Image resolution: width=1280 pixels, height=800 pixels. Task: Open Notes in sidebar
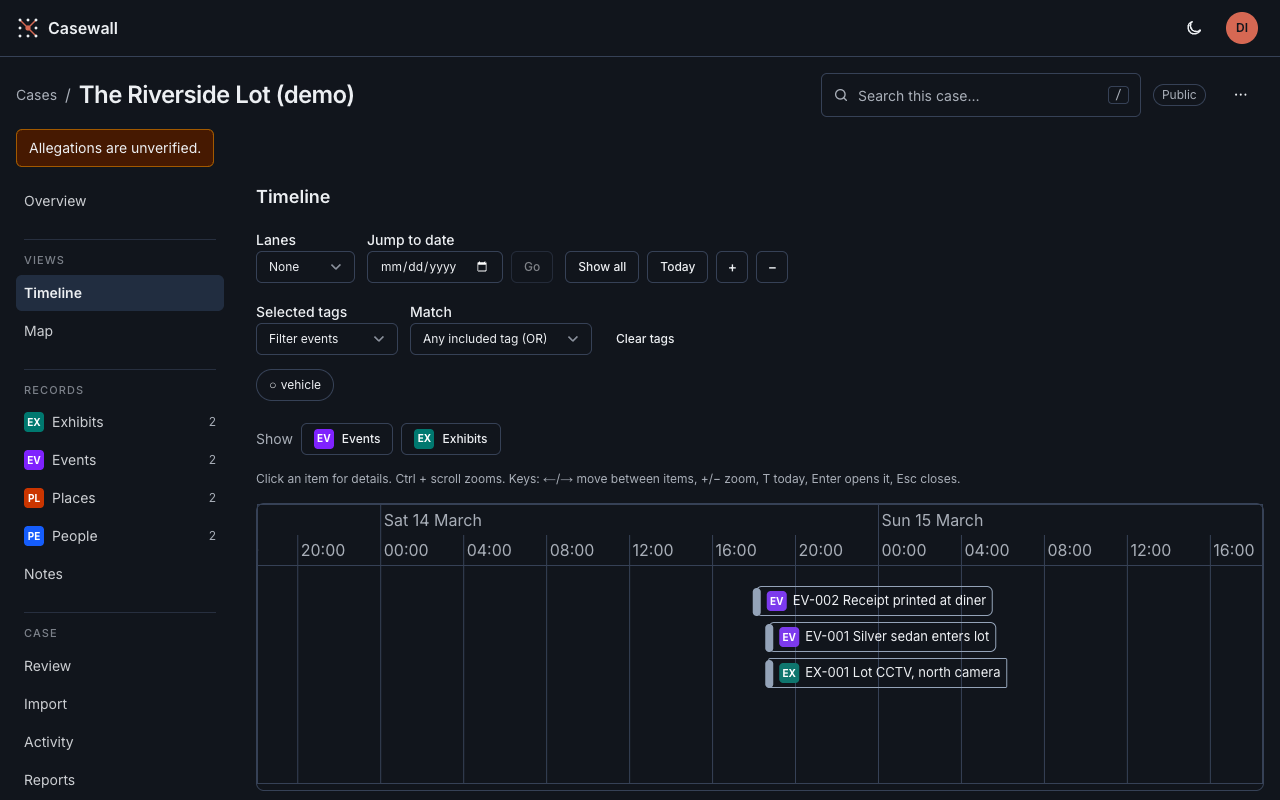(120, 574)
